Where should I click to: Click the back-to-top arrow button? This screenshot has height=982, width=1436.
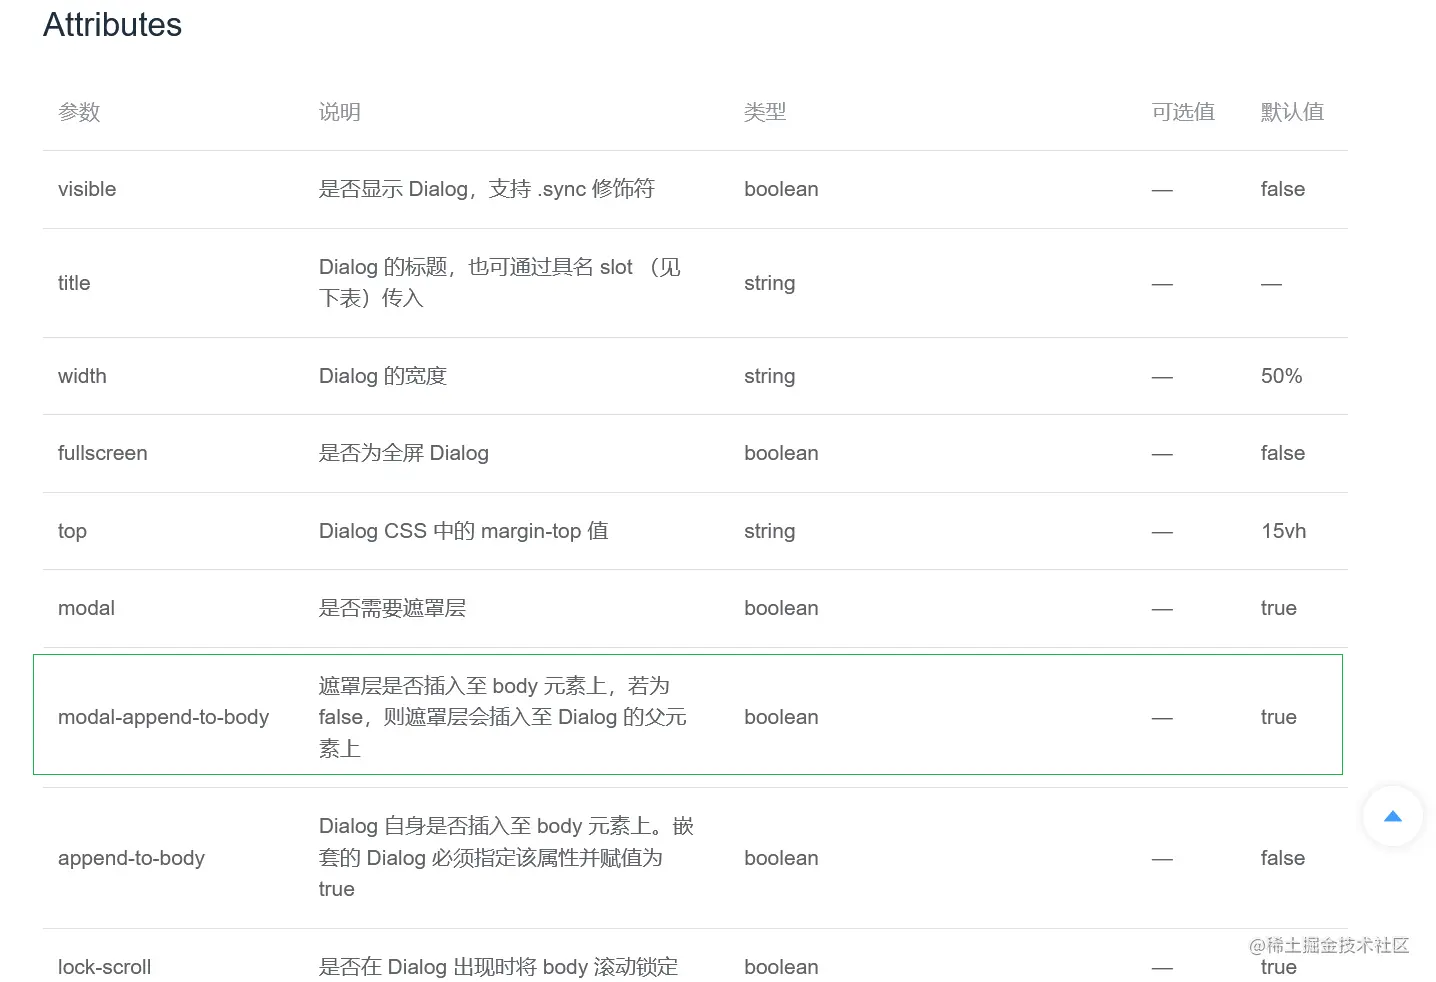click(1392, 817)
